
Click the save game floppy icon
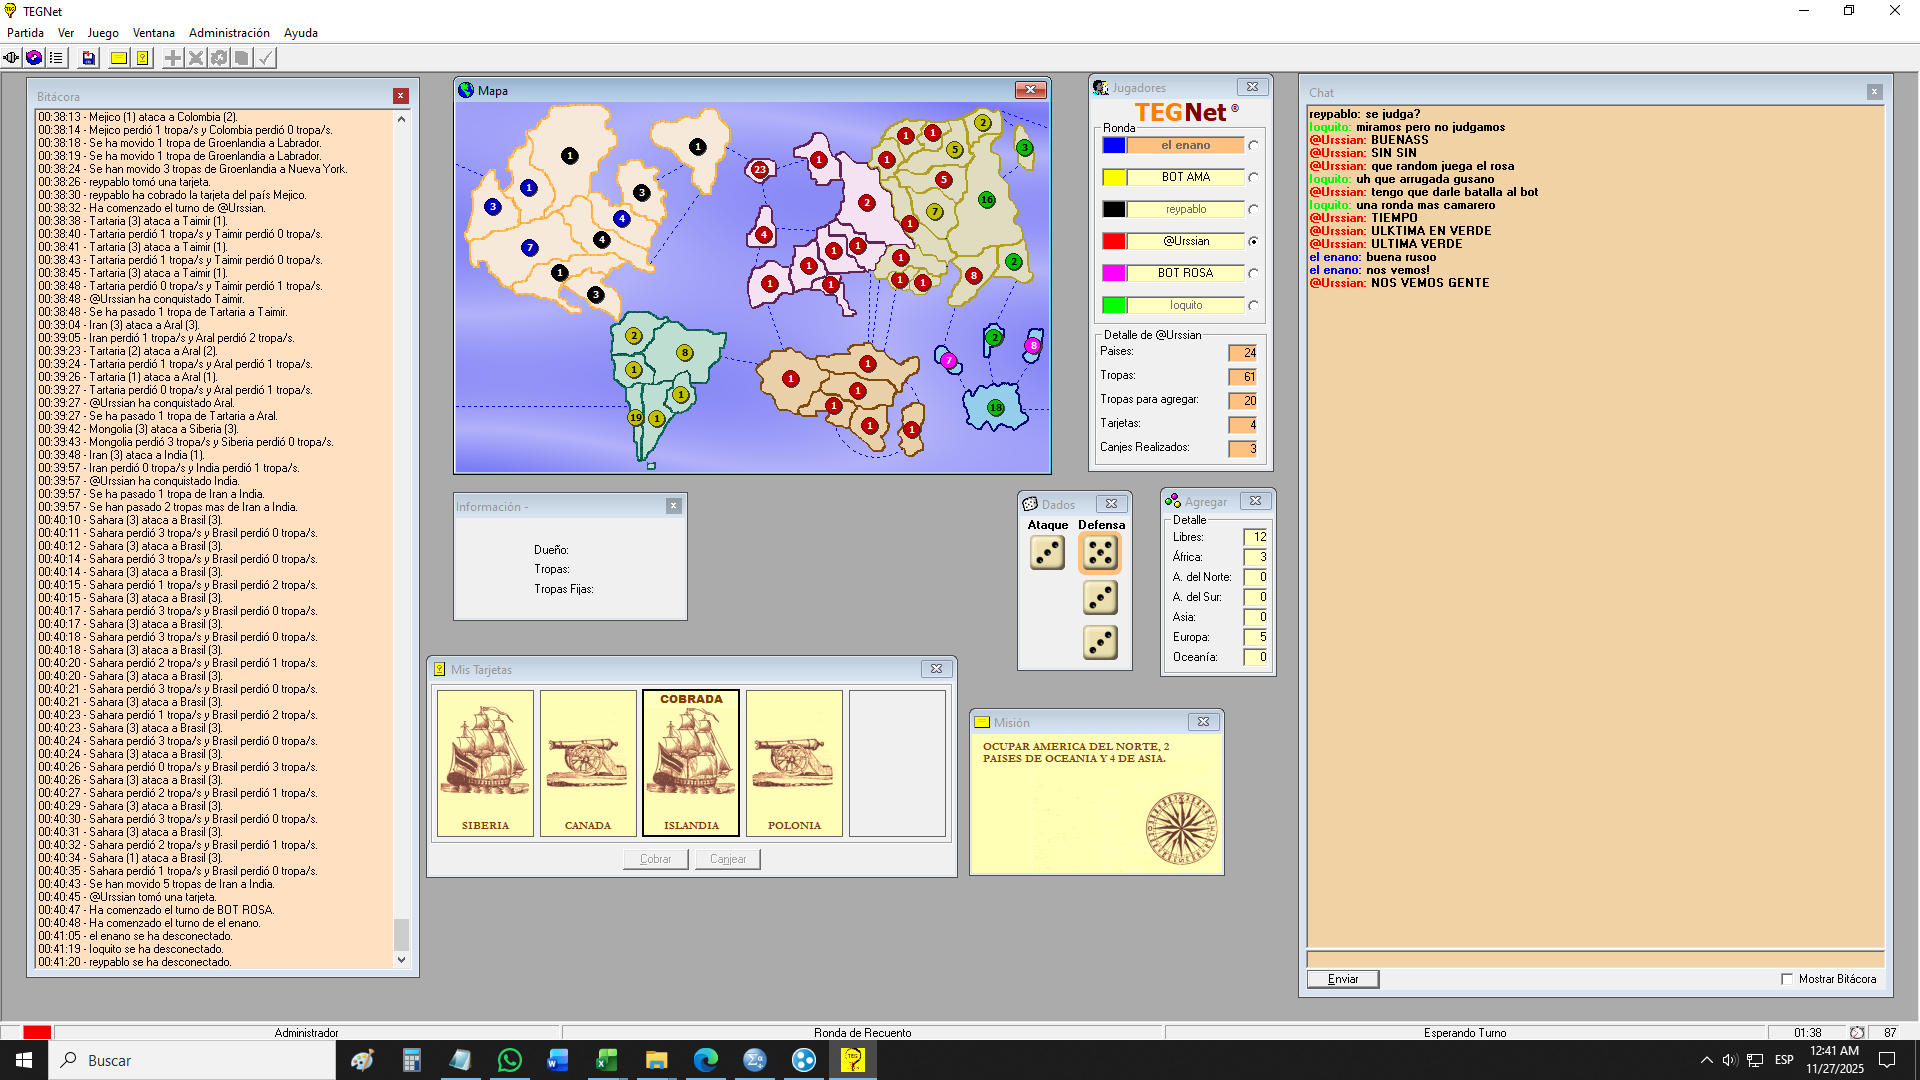click(89, 58)
